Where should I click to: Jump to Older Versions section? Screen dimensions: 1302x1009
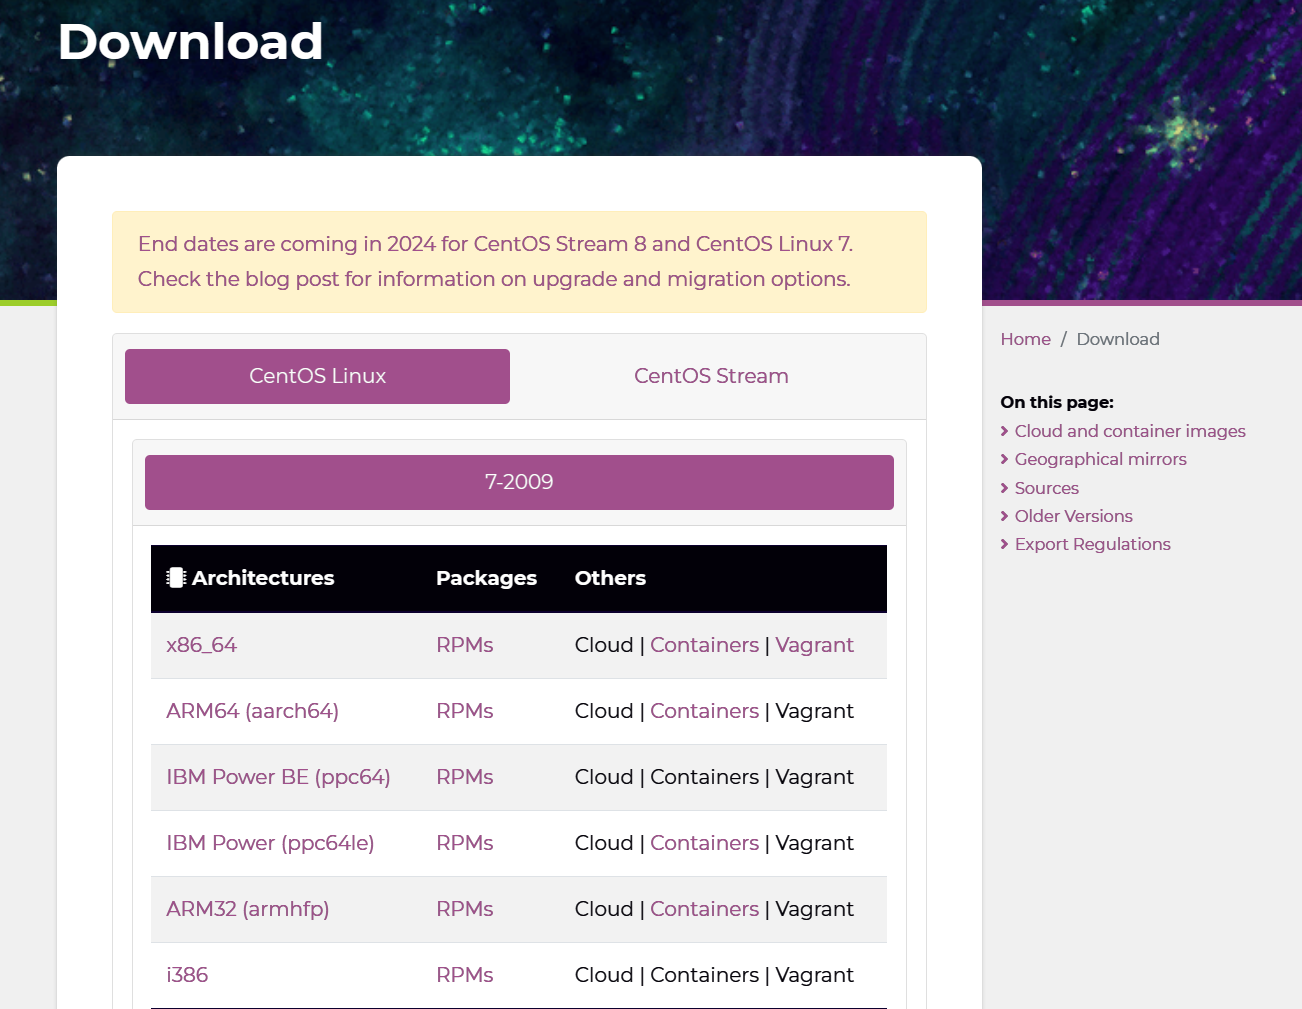tap(1073, 516)
